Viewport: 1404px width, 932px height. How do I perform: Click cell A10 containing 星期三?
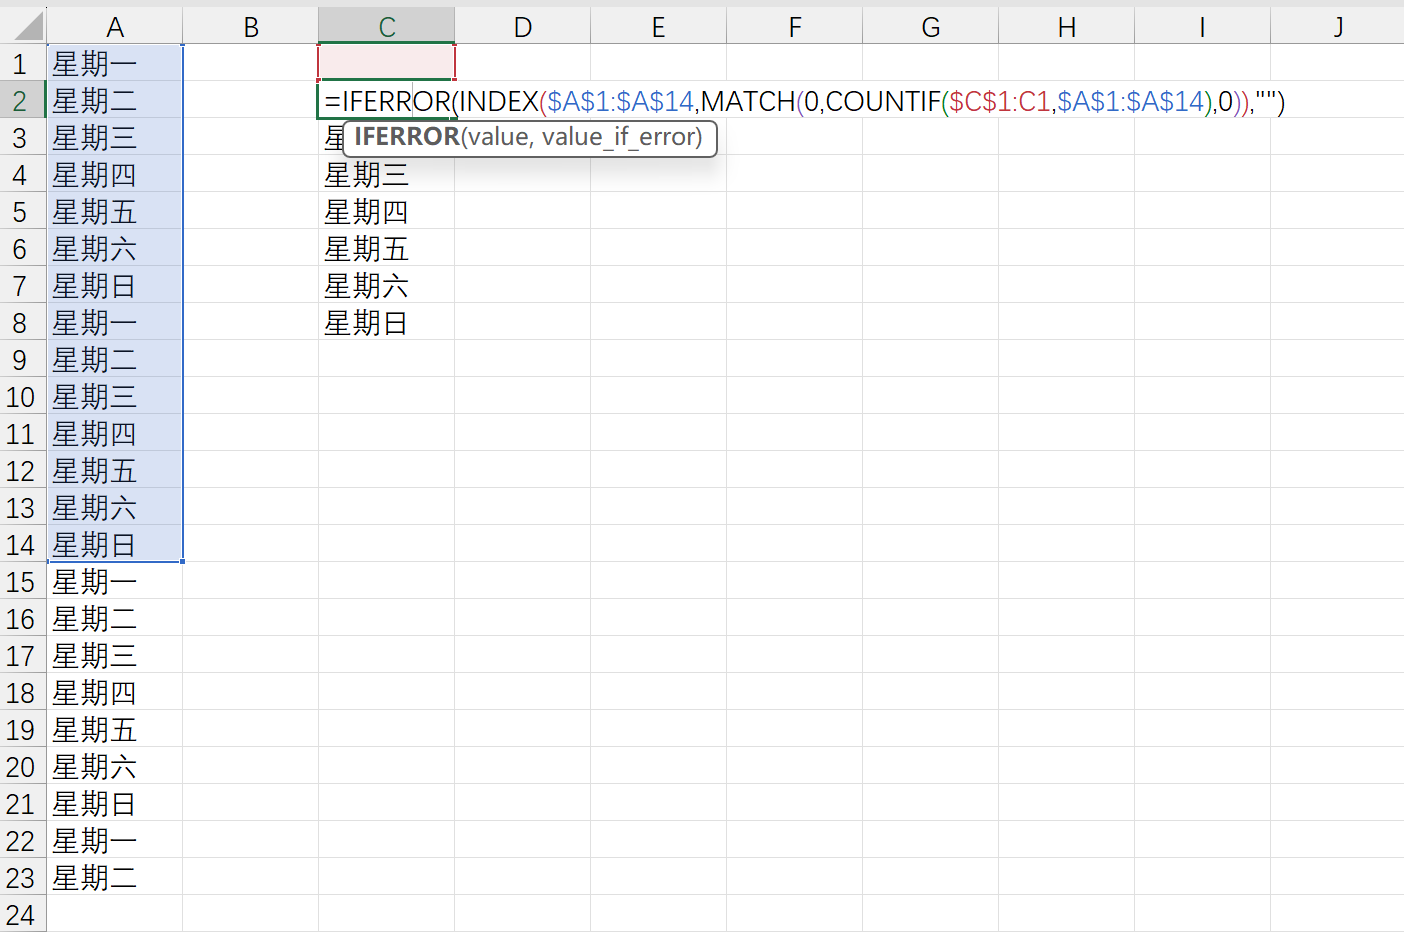pyautogui.click(x=115, y=396)
